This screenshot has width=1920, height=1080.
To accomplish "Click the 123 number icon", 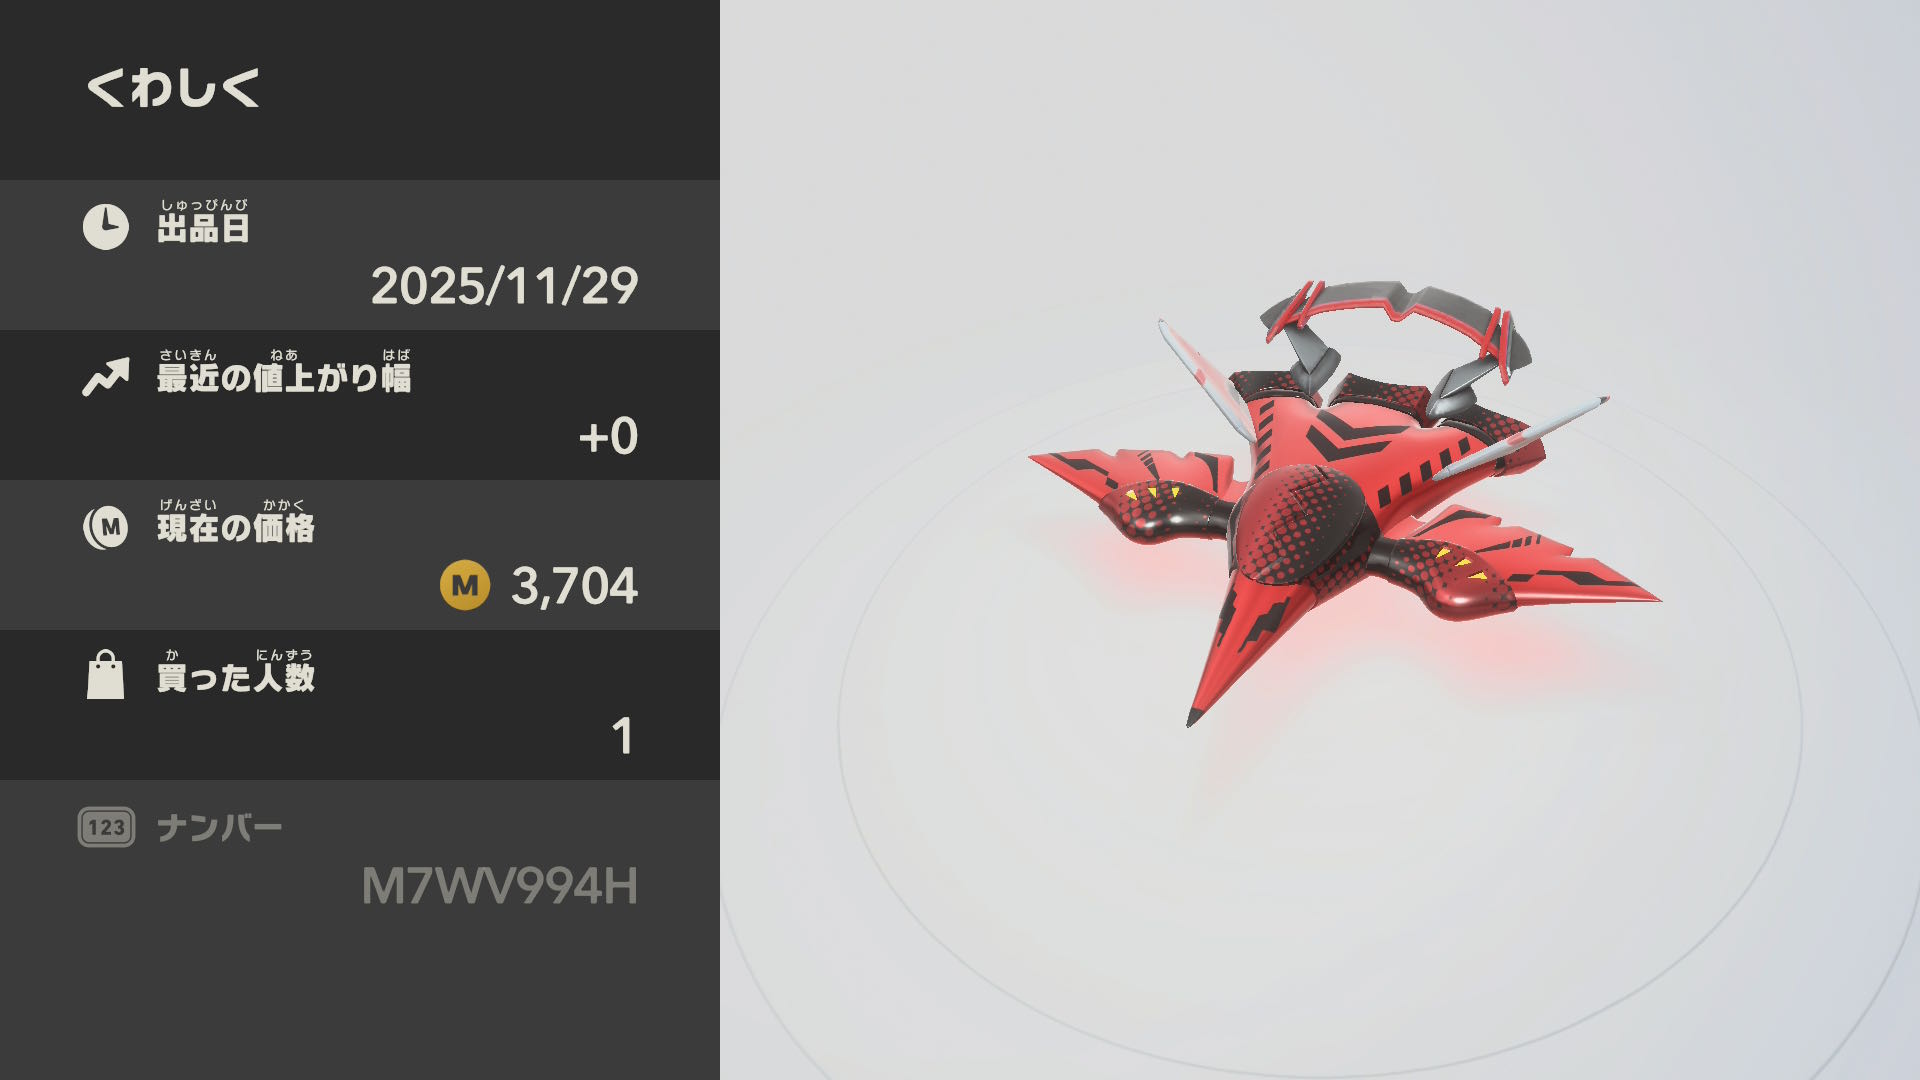I will 106,827.
